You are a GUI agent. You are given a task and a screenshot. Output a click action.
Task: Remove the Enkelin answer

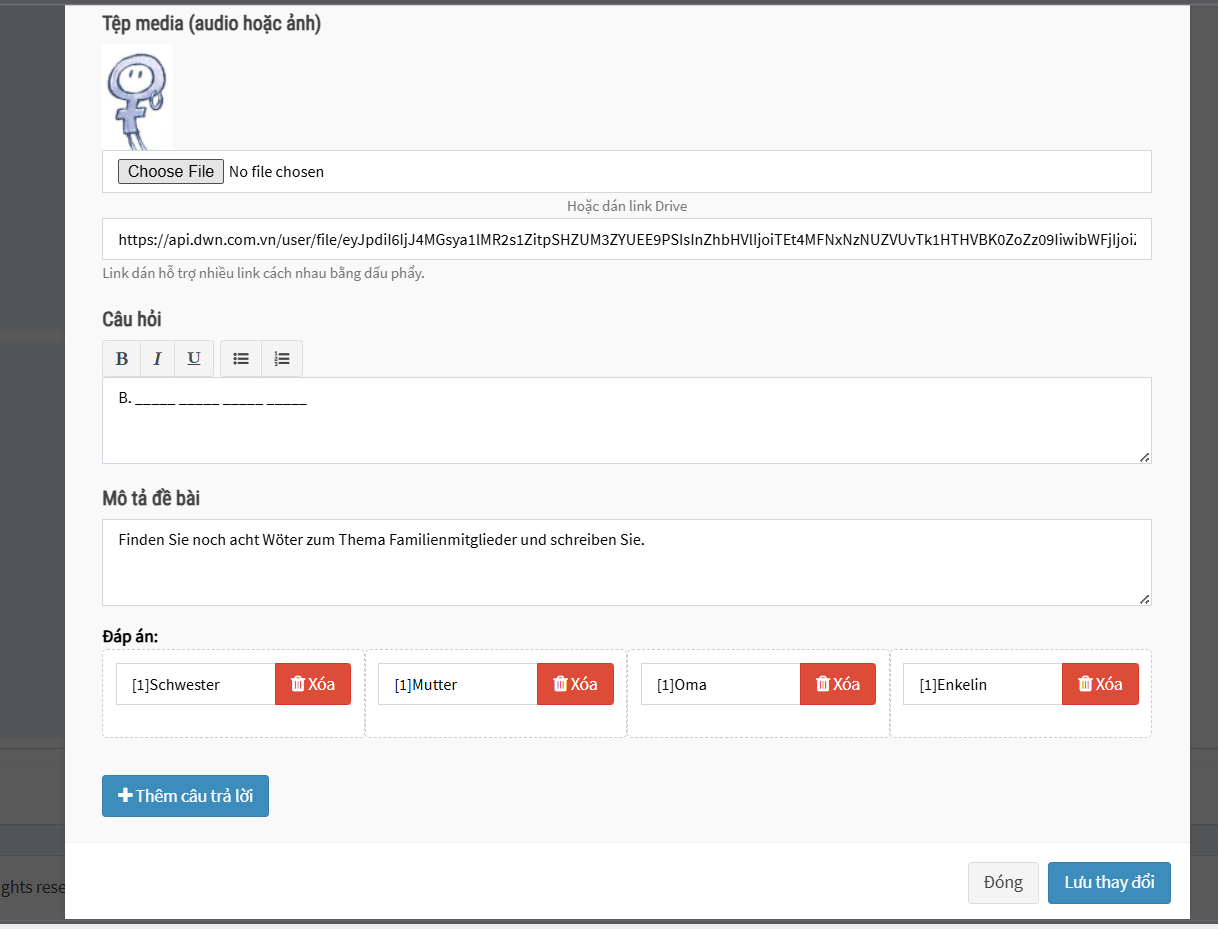(1100, 684)
